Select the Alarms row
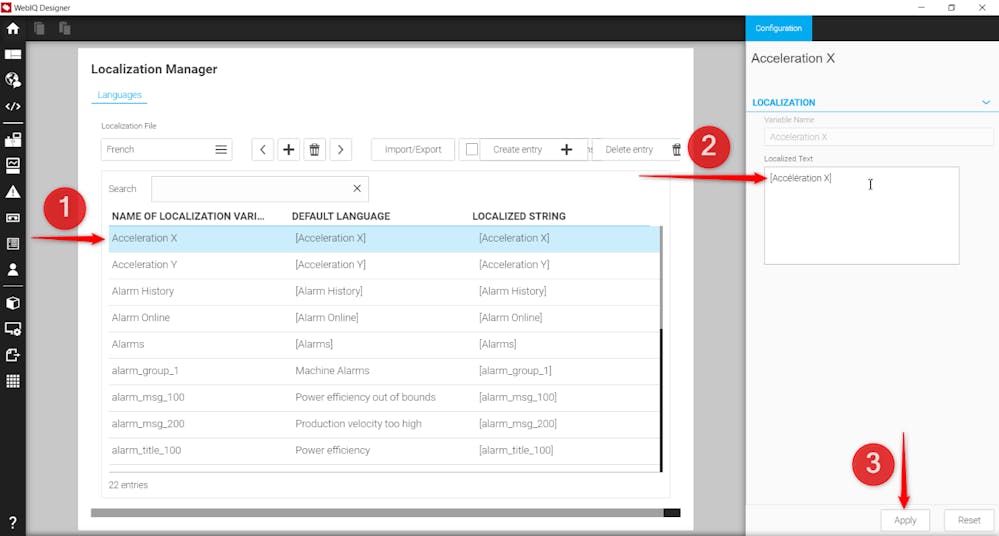Screen dimensions: 999x536 pos(384,344)
